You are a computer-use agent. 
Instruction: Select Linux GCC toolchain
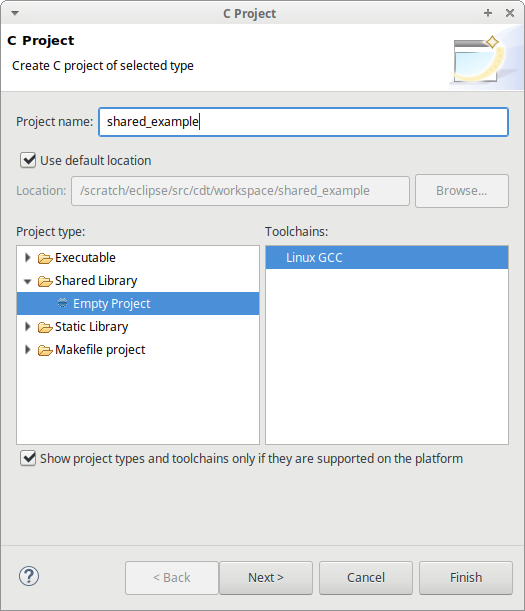pos(387,258)
